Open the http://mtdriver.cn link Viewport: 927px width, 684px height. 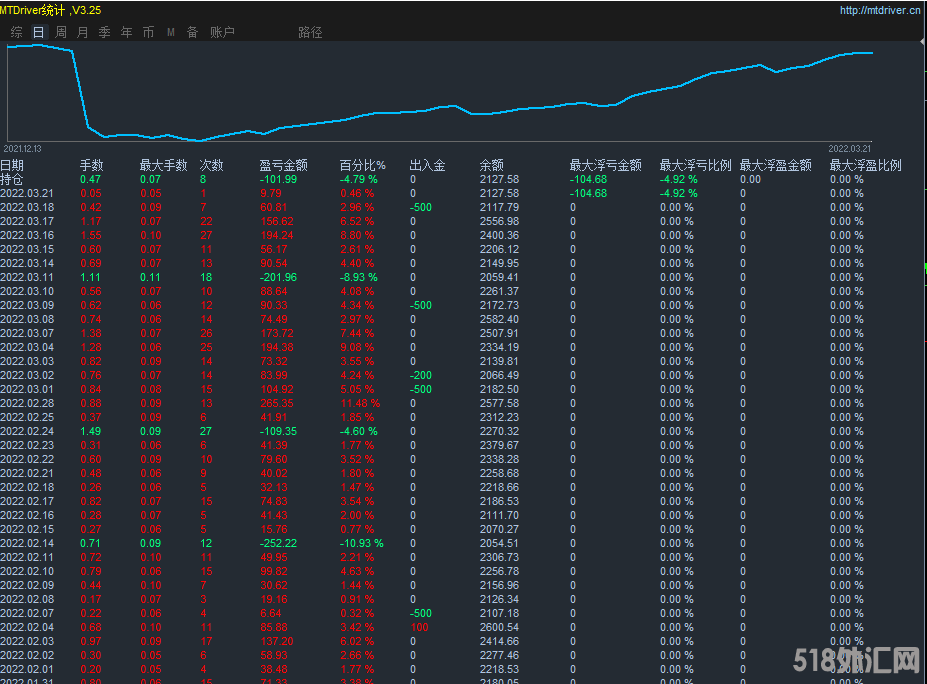click(879, 11)
